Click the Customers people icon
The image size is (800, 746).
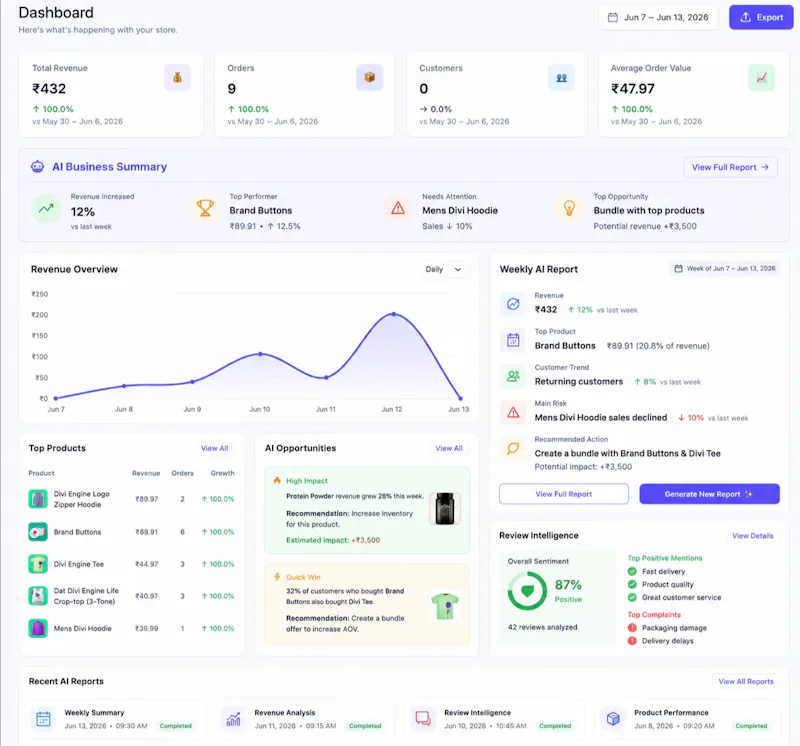pyautogui.click(x=561, y=78)
